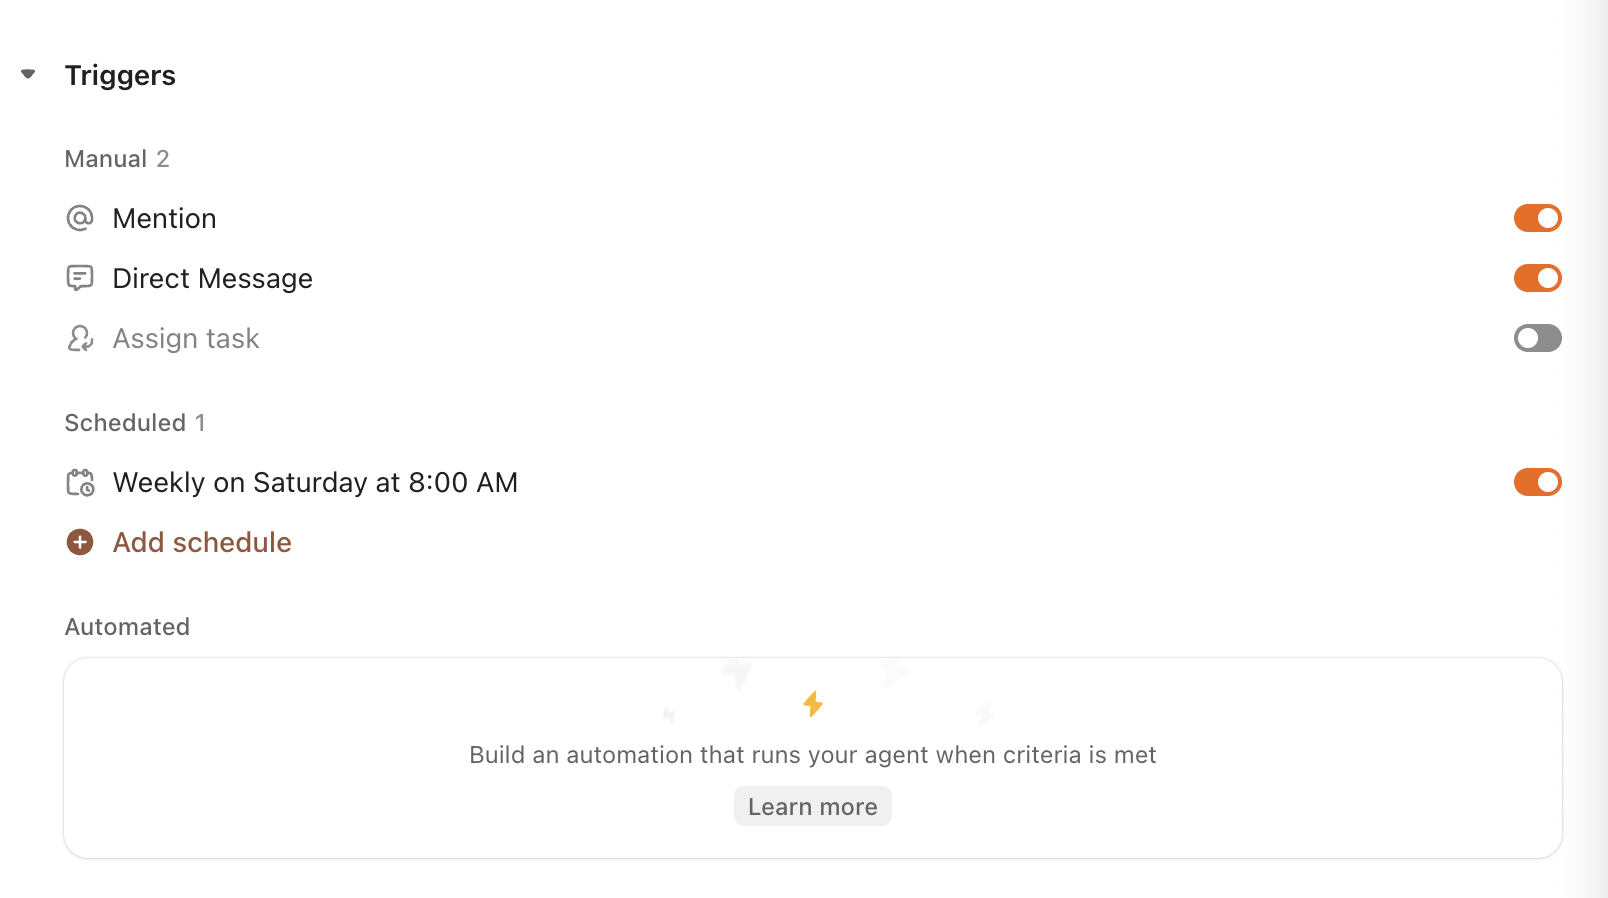The height and width of the screenshot is (898, 1608).
Task: Enable the Assign task toggle
Action: (x=1537, y=338)
